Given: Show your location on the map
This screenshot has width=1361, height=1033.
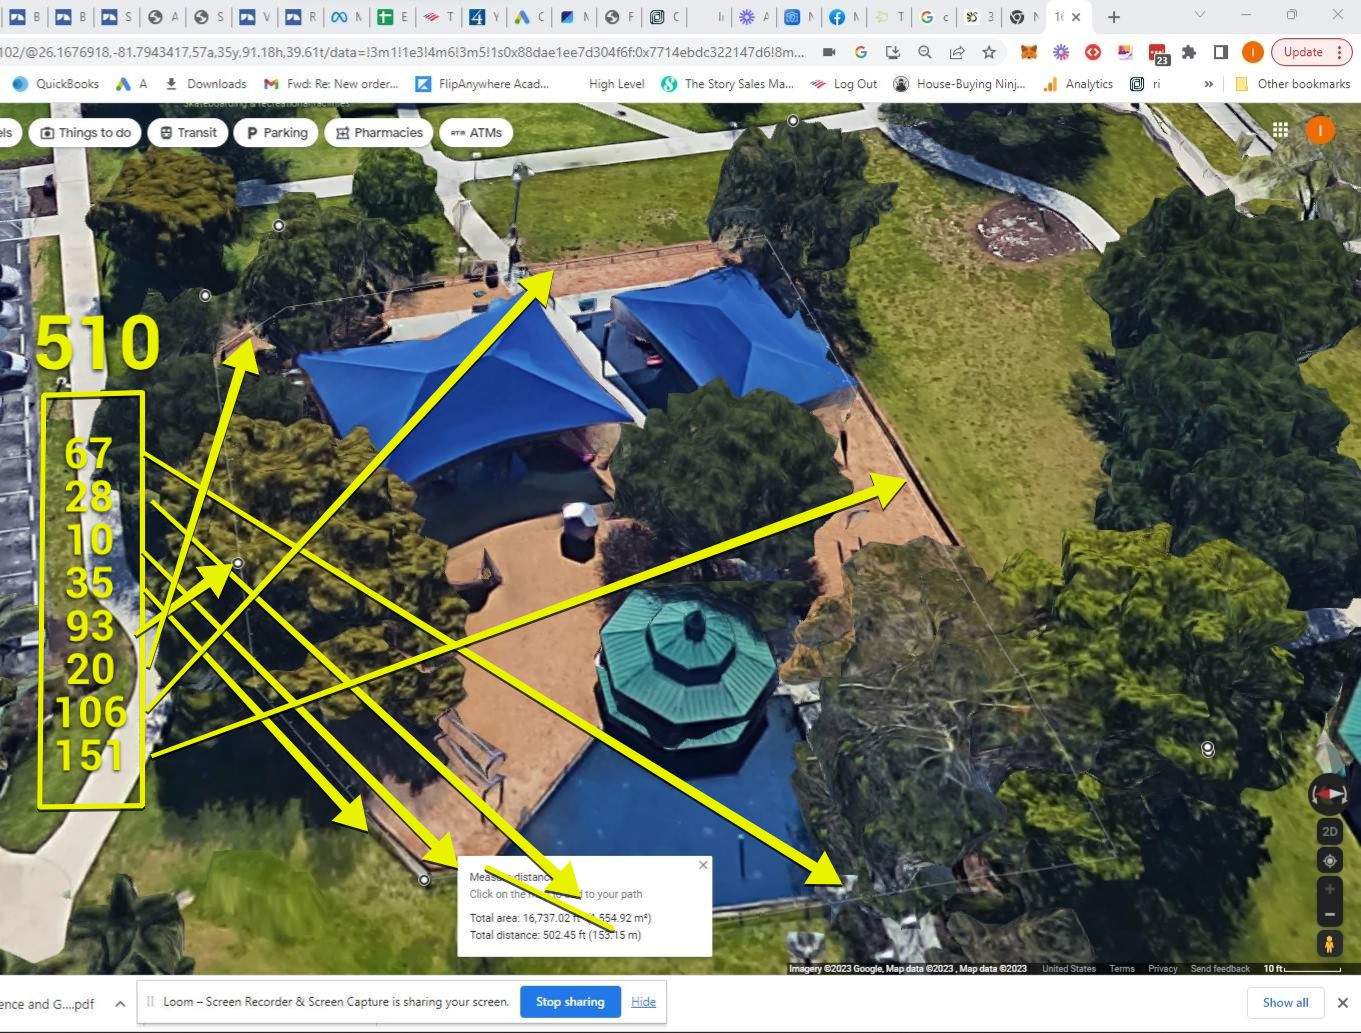Looking at the screenshot, I should 1329,861.
